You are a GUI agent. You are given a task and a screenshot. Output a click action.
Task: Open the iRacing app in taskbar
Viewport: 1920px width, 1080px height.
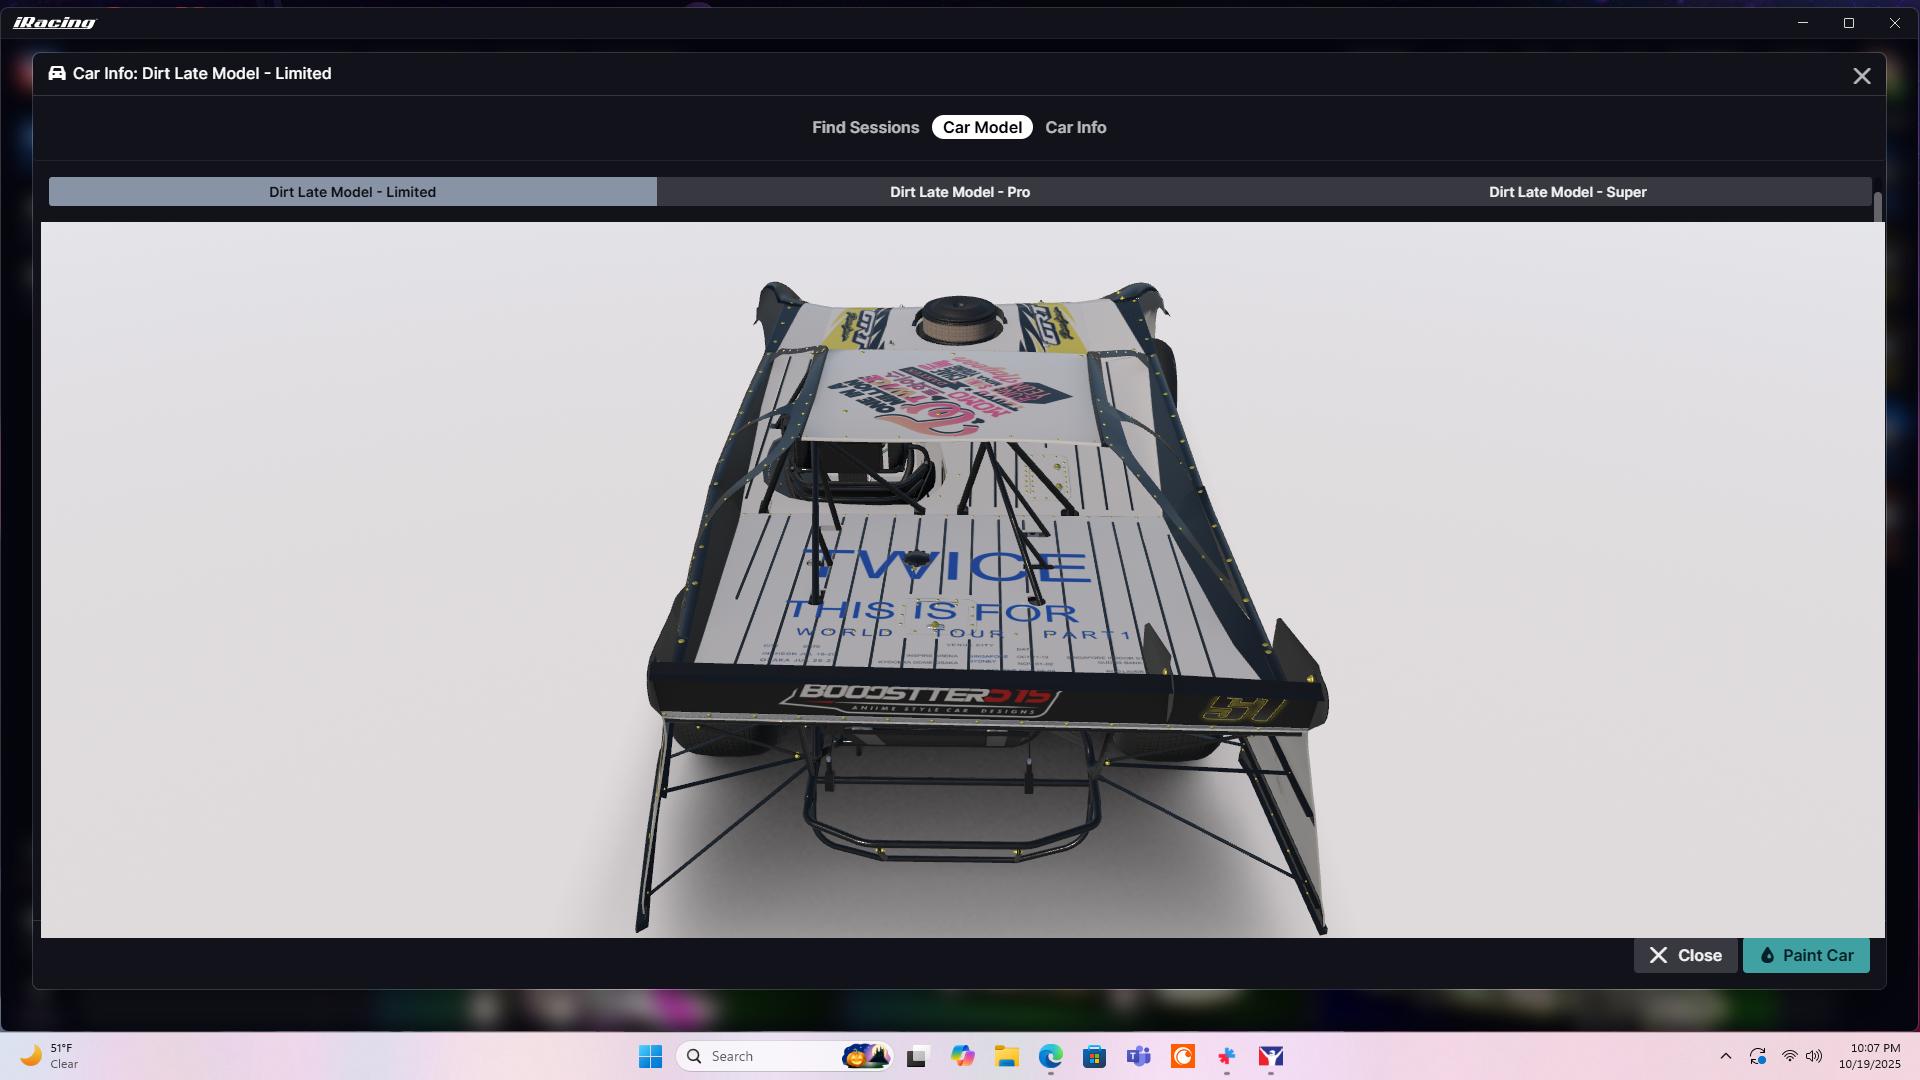tap(1271, 1056)
